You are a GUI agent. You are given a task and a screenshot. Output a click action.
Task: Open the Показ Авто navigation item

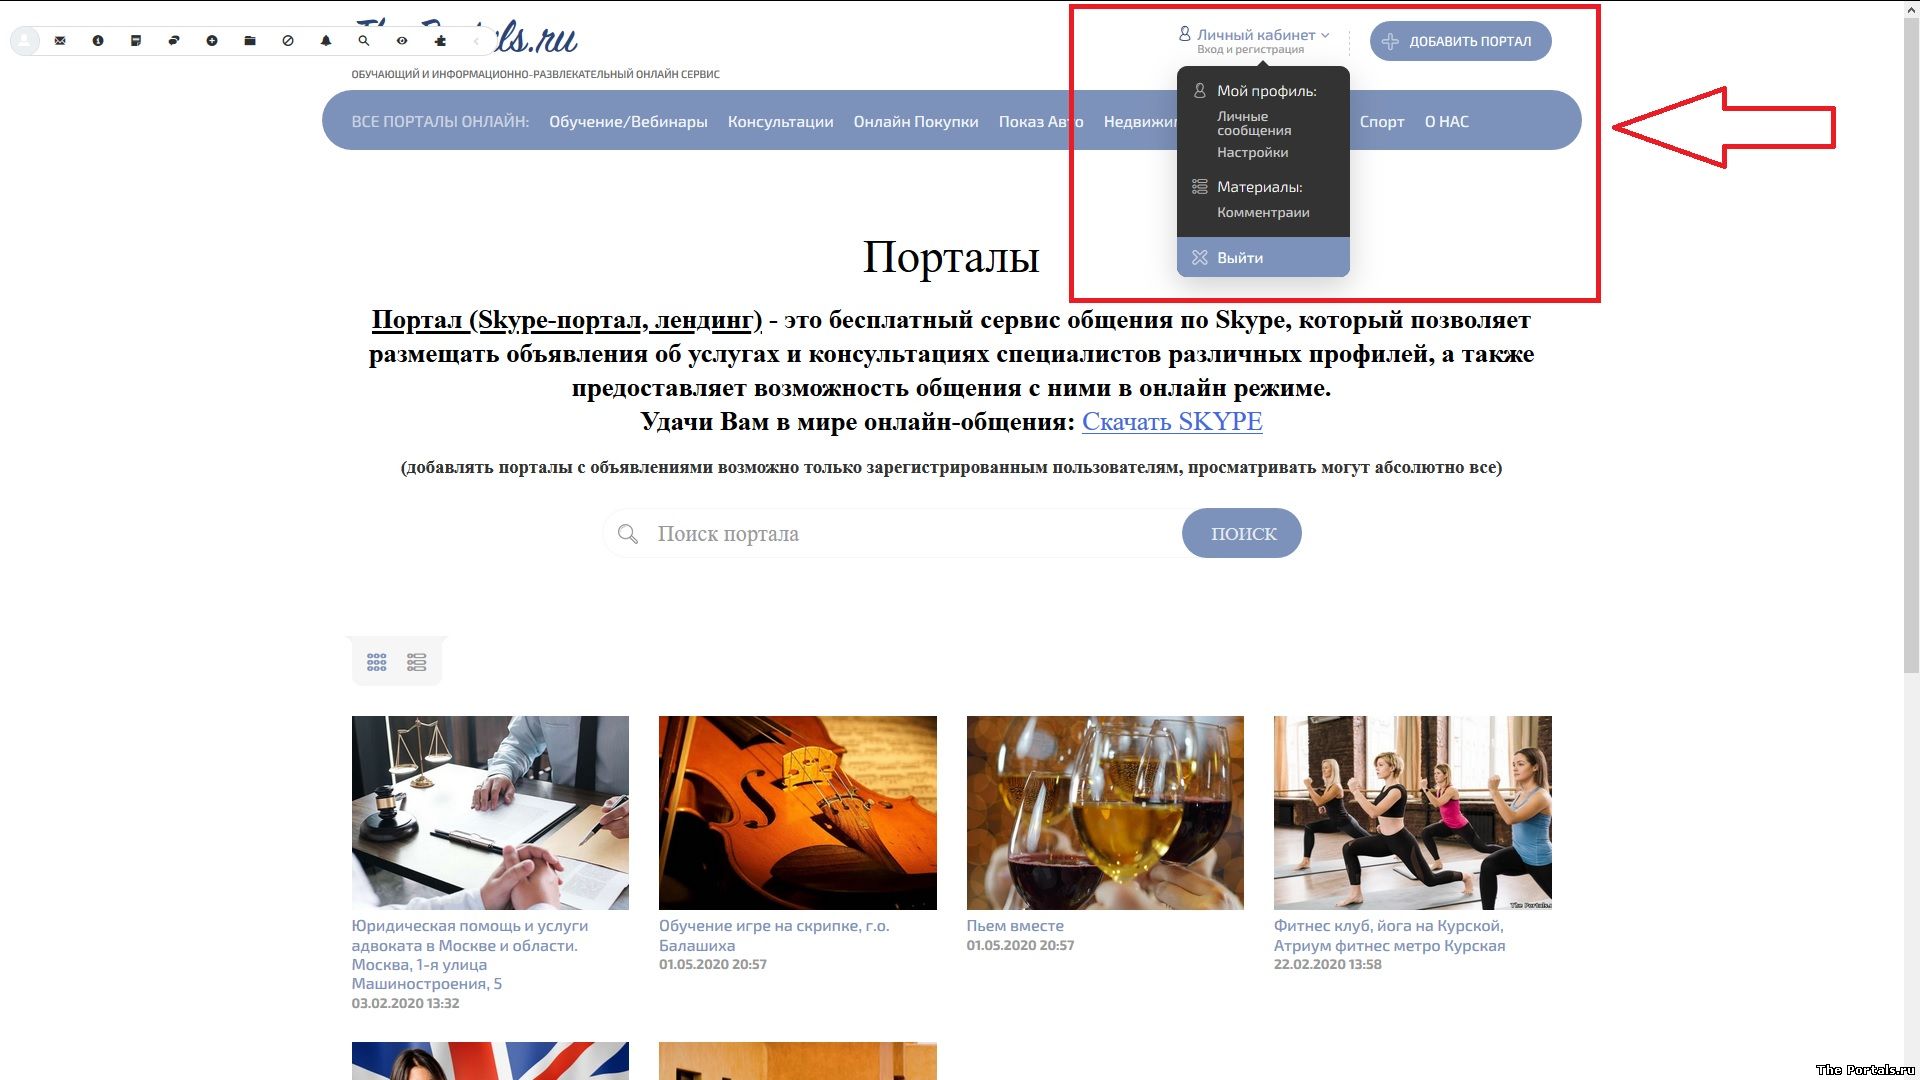1041,121
